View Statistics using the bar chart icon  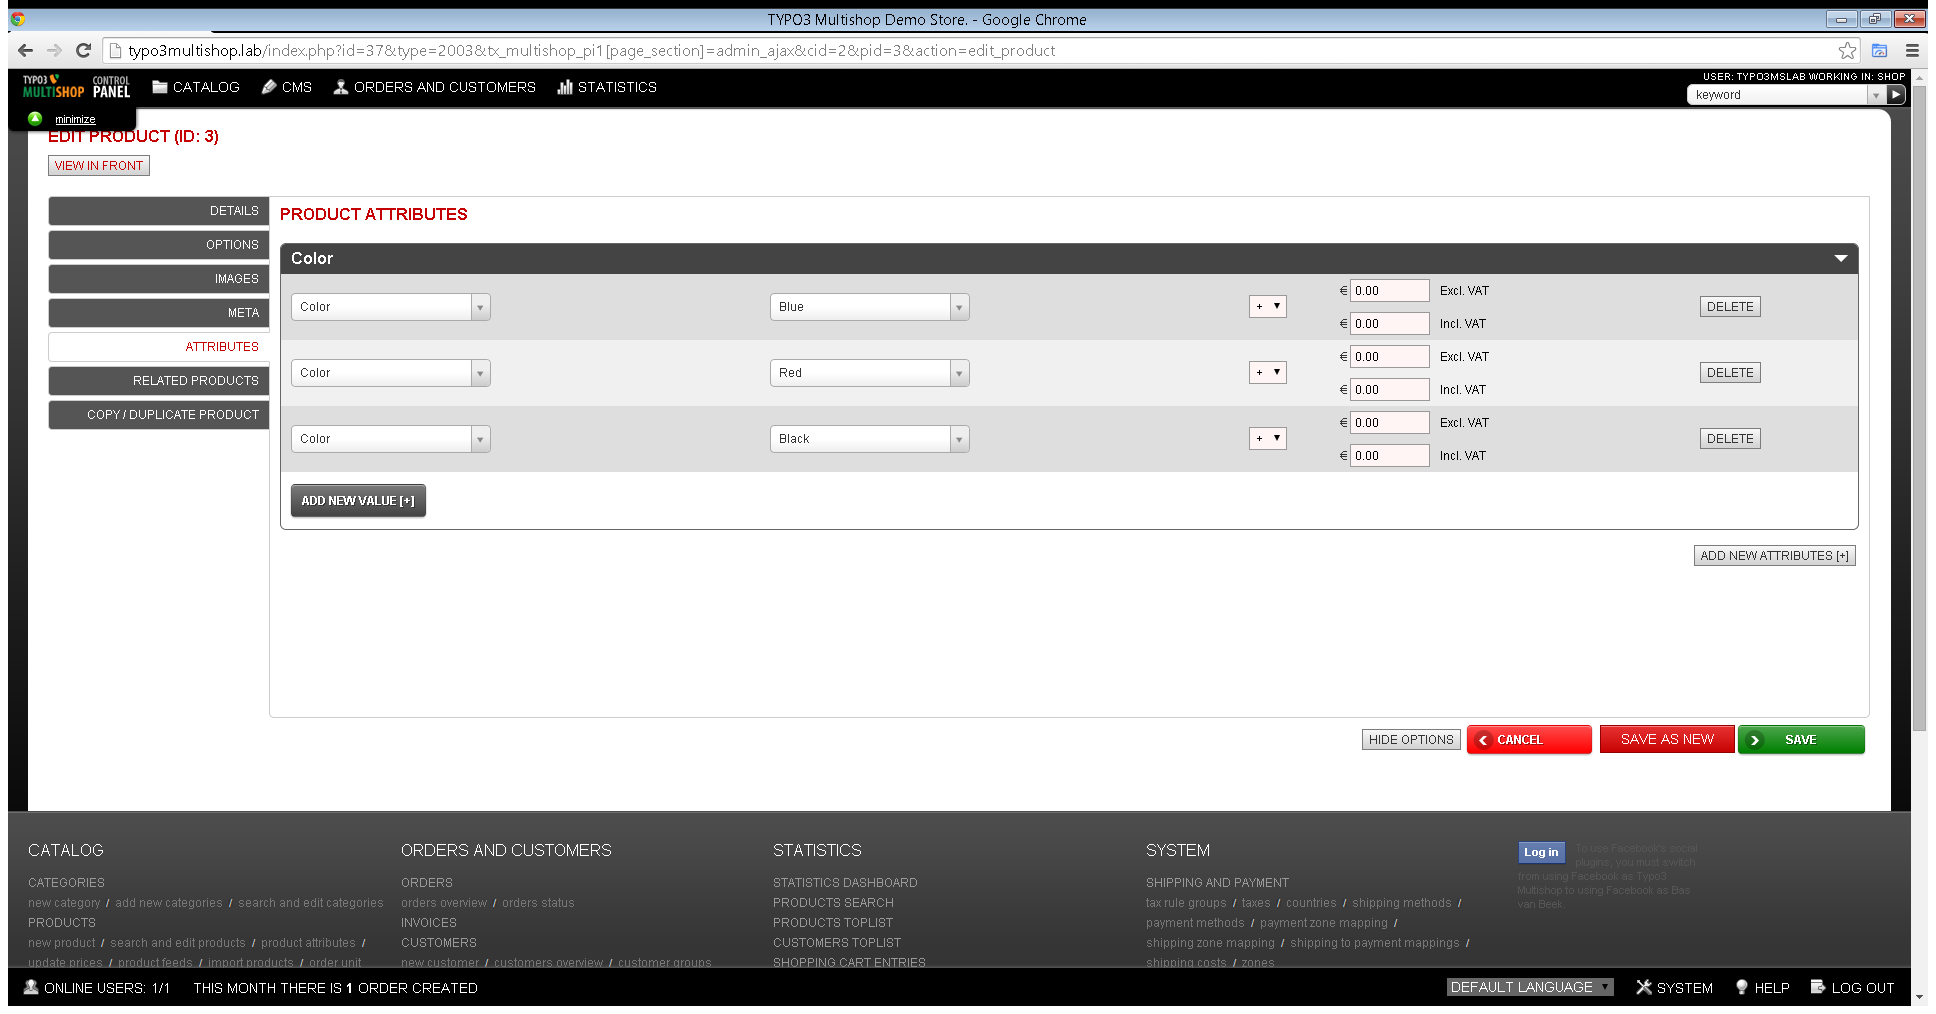click(x=566, y=87)
